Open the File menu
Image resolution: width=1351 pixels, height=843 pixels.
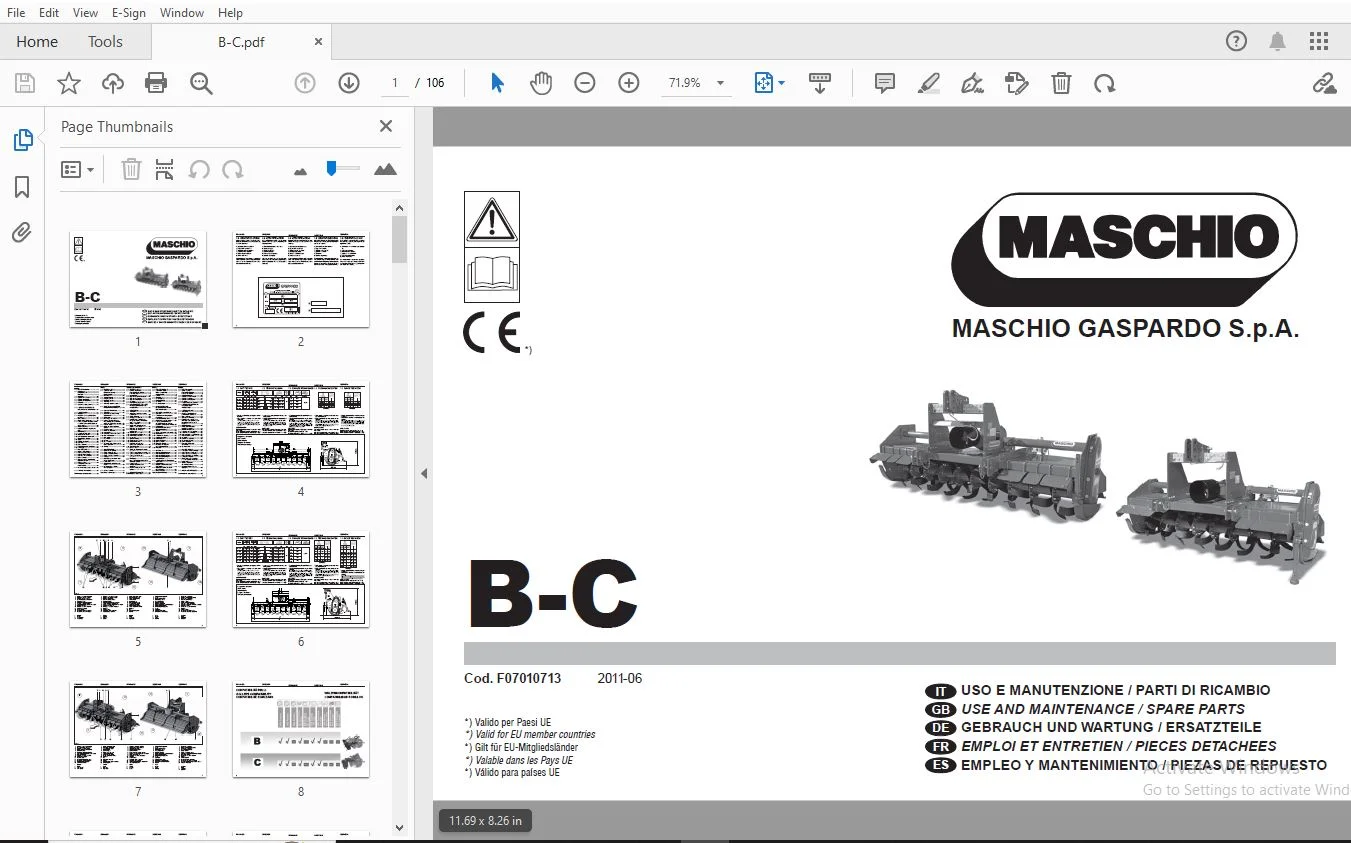(x=16, y=12)
